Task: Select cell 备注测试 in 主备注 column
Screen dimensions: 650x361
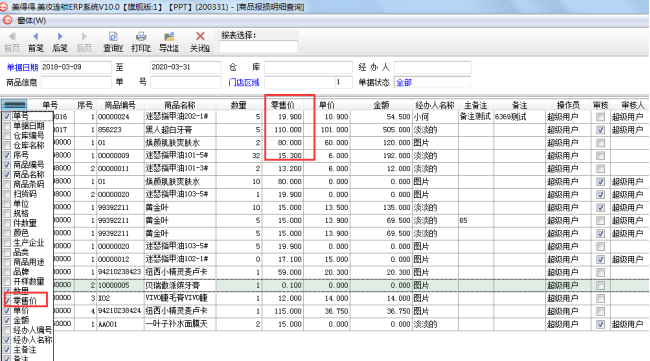Action: [x=475, y=117]
